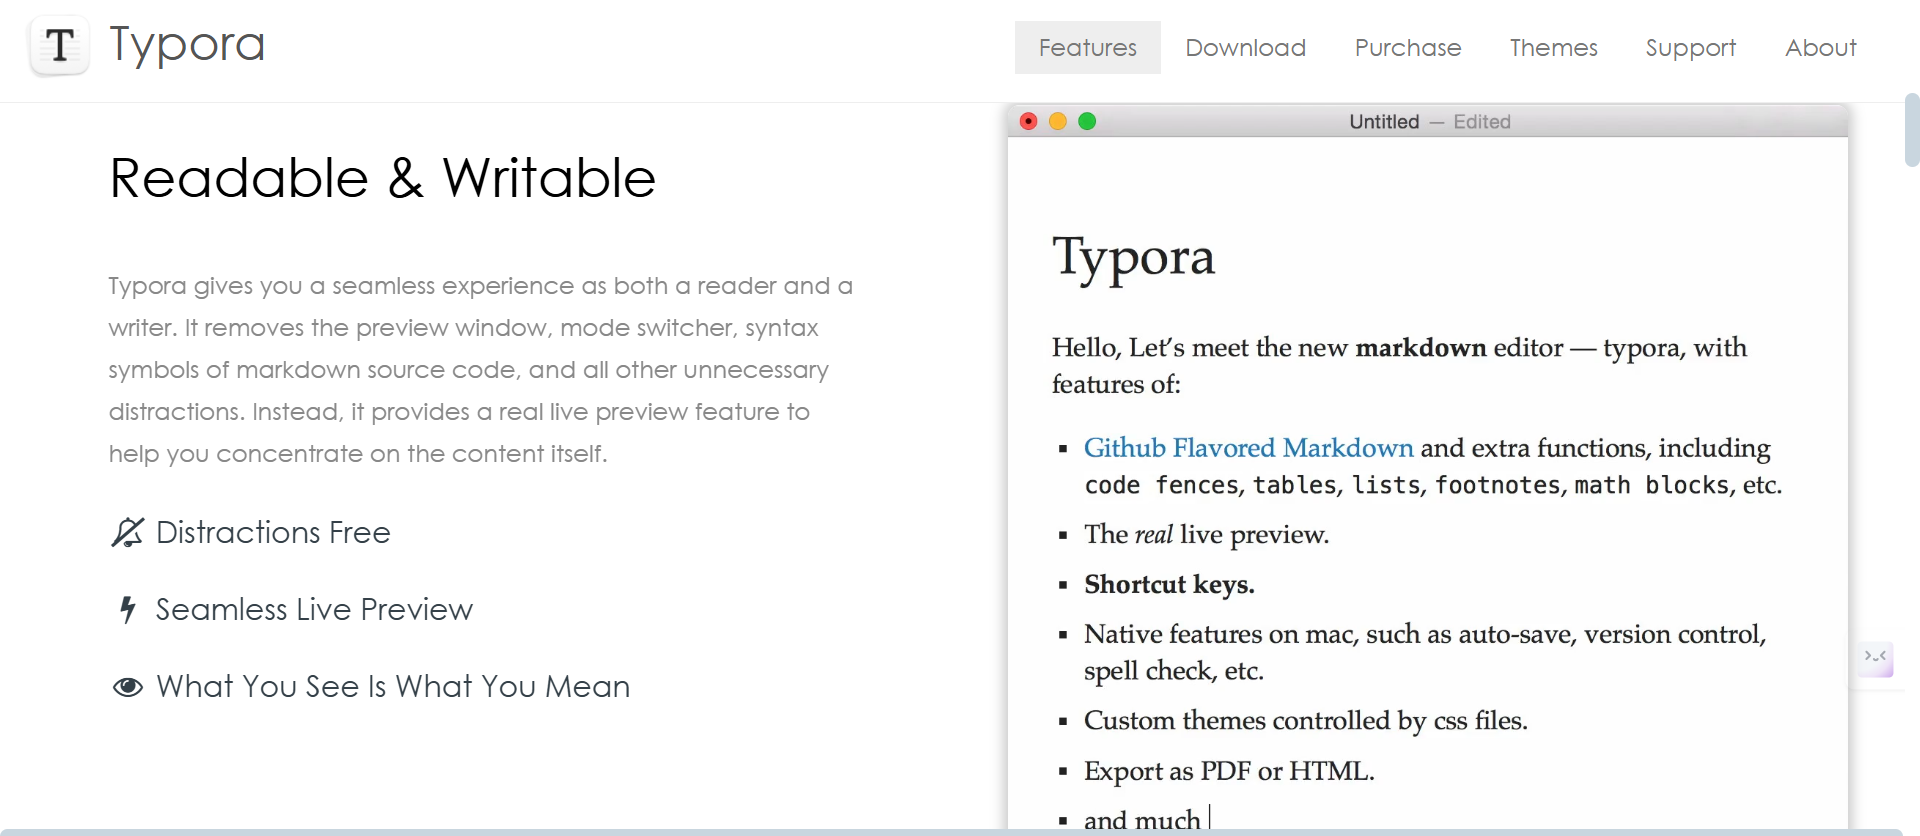Select What You See Is What You Mean
This screenshot has width=1920, height=836.
393,686
